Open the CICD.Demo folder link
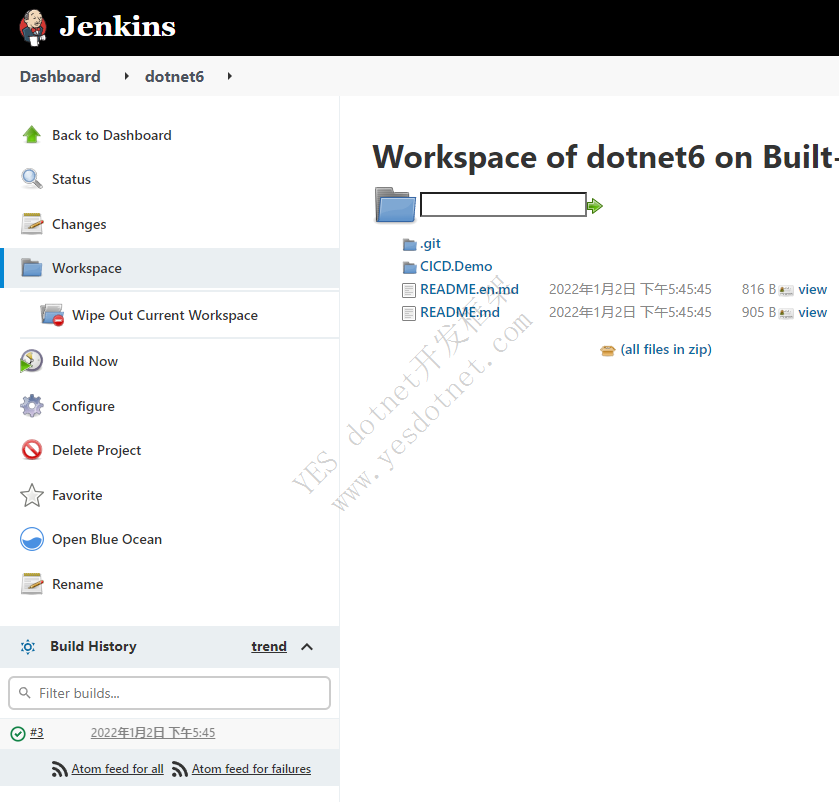The width and height of the screenshot is (839, 802). click(456, 266)
